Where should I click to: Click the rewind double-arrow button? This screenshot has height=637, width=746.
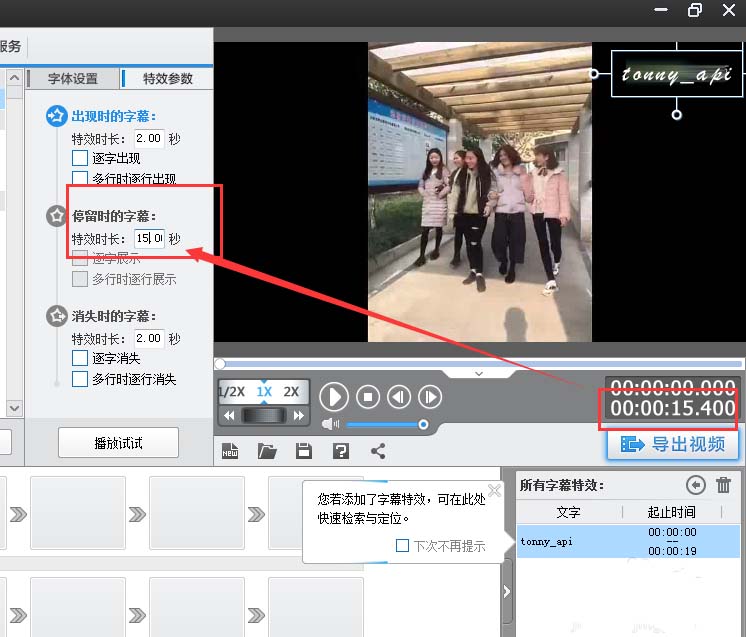click(x=229, y=416)
